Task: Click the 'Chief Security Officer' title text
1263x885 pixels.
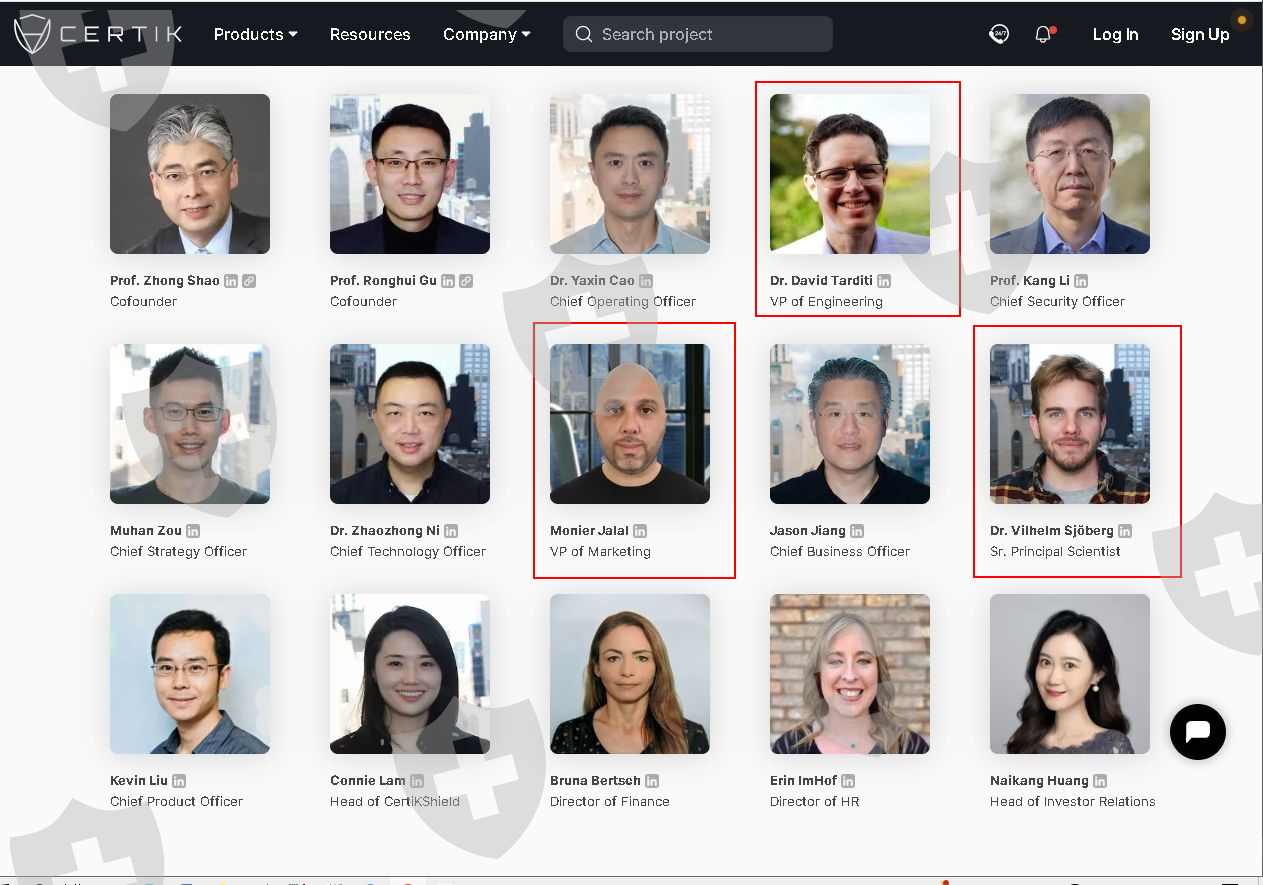Action: [1057, 302]
